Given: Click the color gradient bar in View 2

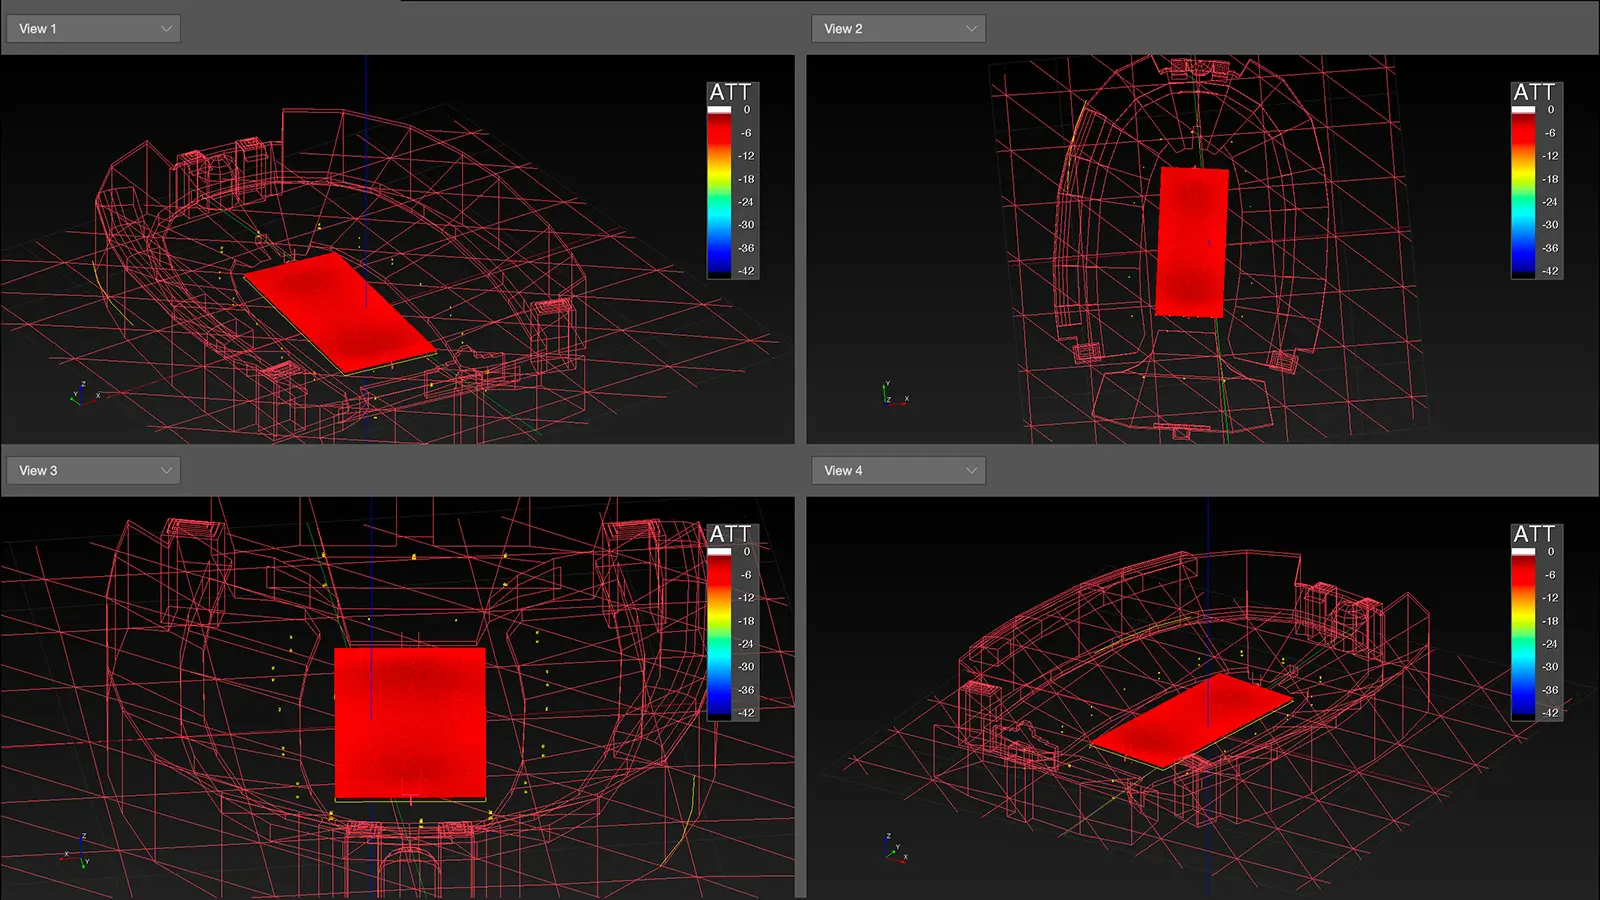Looking at the screenshot, I should click(1521, 190).
